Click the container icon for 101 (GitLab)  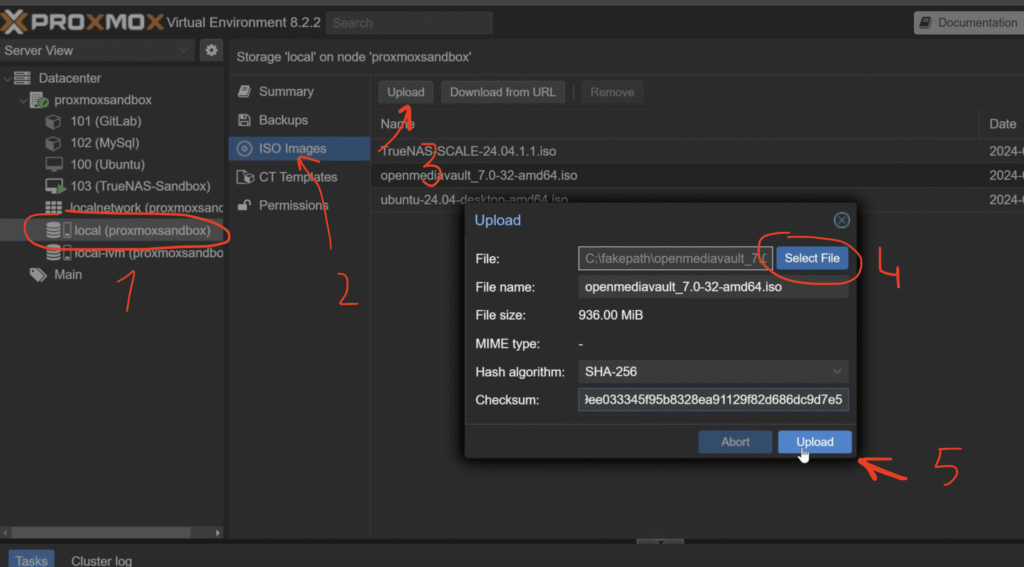point(53,122)
